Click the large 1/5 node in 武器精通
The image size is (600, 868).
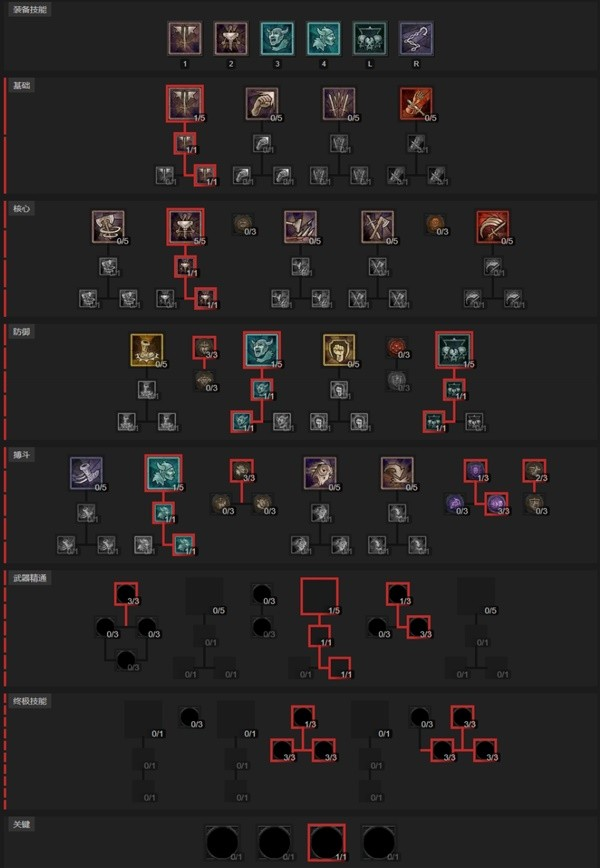(320, 596)
